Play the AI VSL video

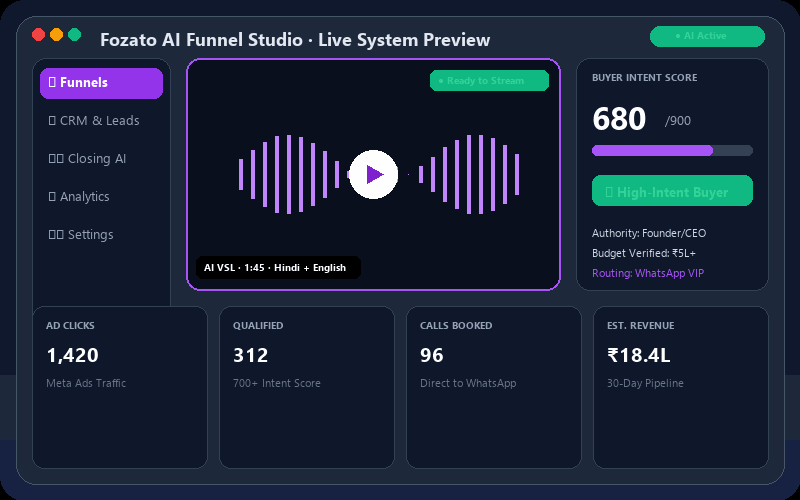pyautogui.click(x=373, y=174)
